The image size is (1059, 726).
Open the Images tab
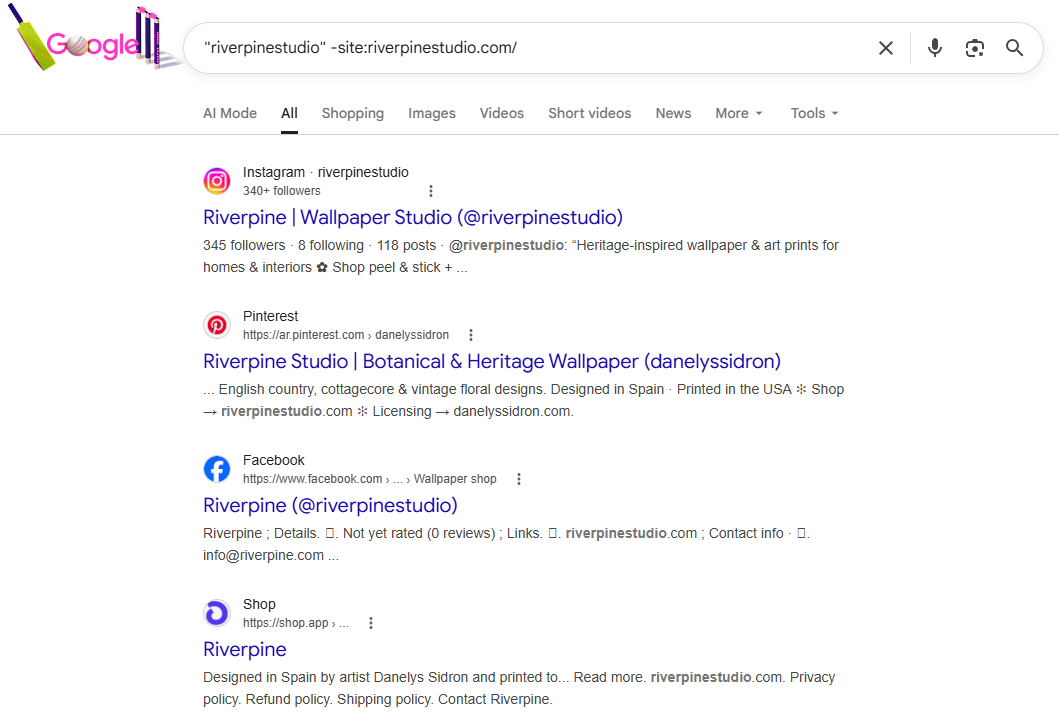(x=432, y=113)
